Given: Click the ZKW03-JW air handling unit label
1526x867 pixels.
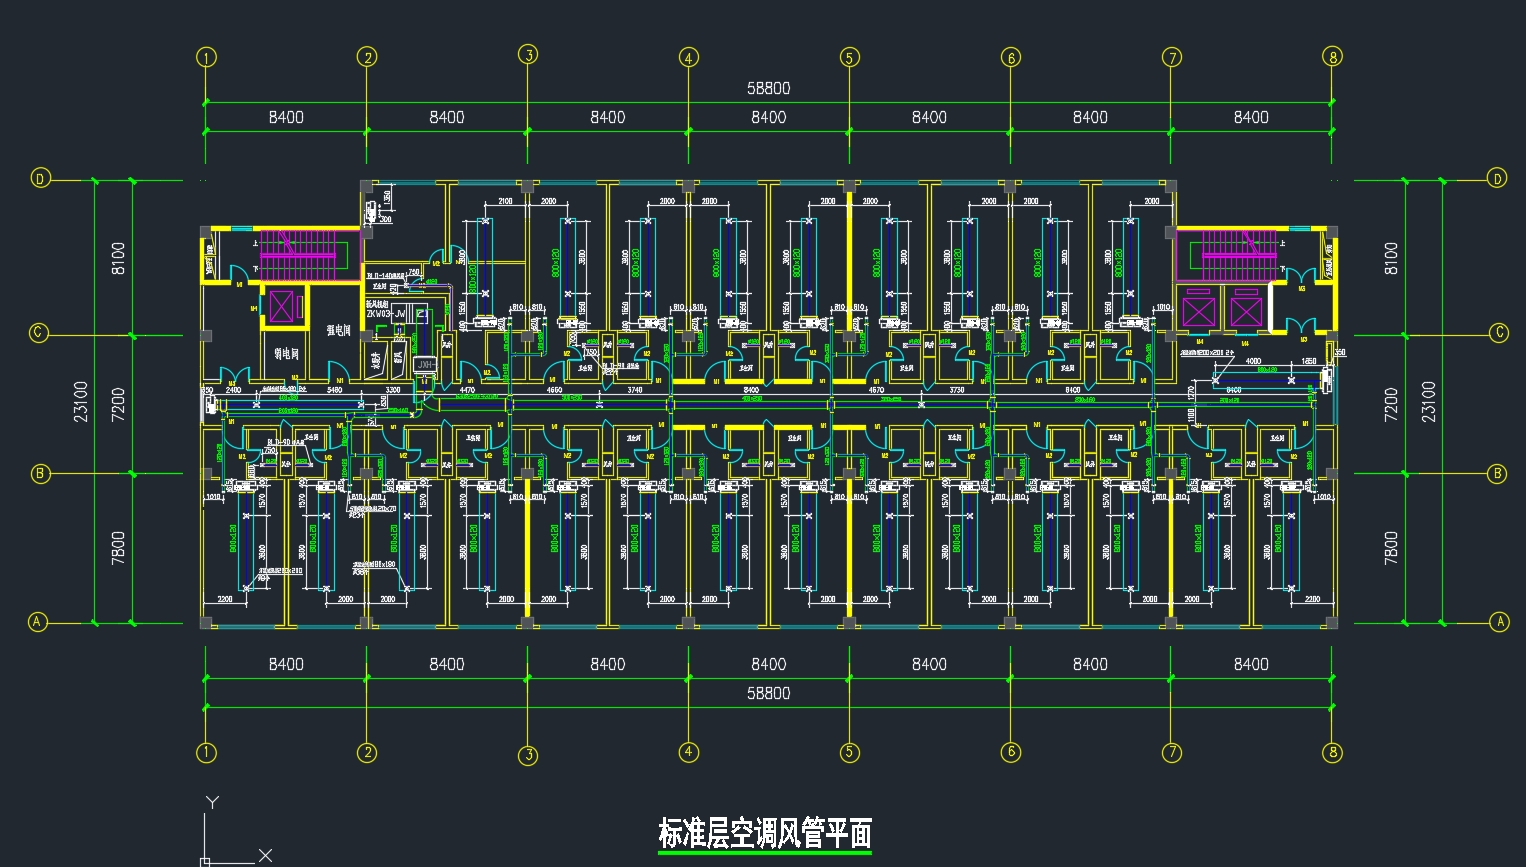Looking at the screenshot, I should [x=386, y=314].
